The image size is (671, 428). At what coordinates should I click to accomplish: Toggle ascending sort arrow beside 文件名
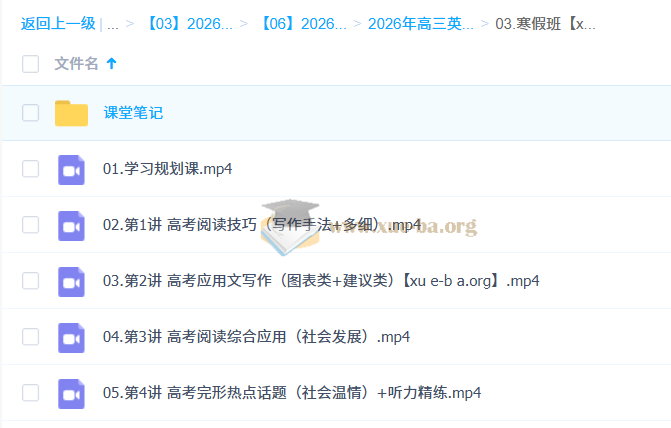point(111,64)
